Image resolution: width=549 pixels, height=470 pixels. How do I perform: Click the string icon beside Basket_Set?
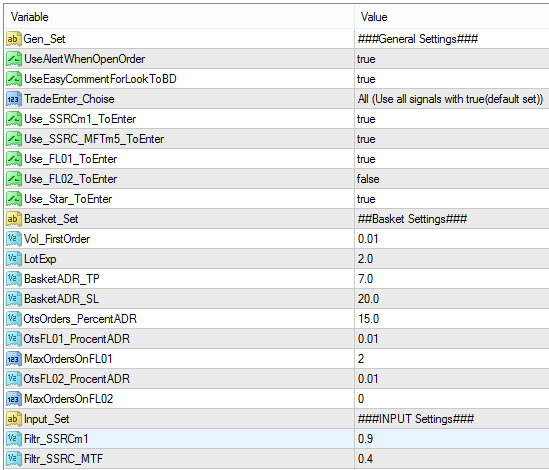[x=14, y=219]
